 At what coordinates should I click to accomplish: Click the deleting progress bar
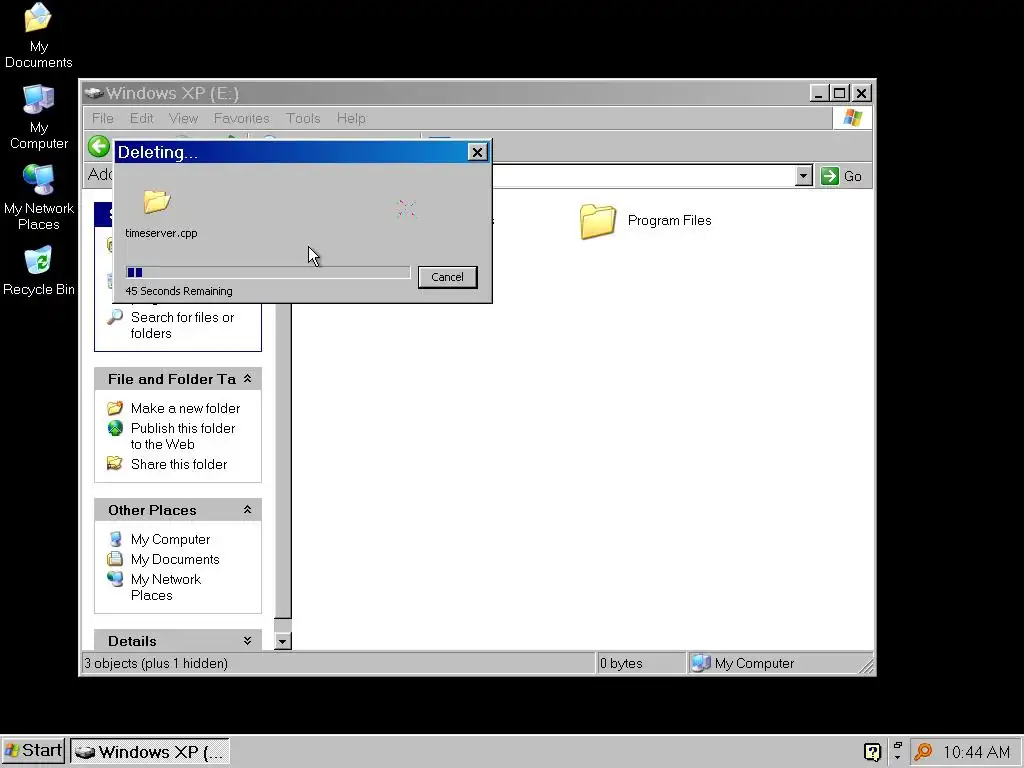point(268,272)
